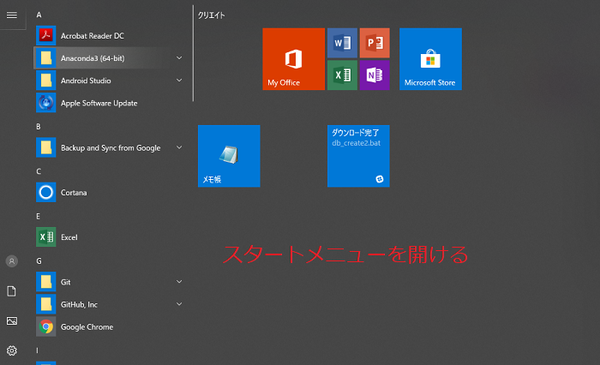Open the Word tile
Viewport: 600px width, 365px height.
coord(342,43)
